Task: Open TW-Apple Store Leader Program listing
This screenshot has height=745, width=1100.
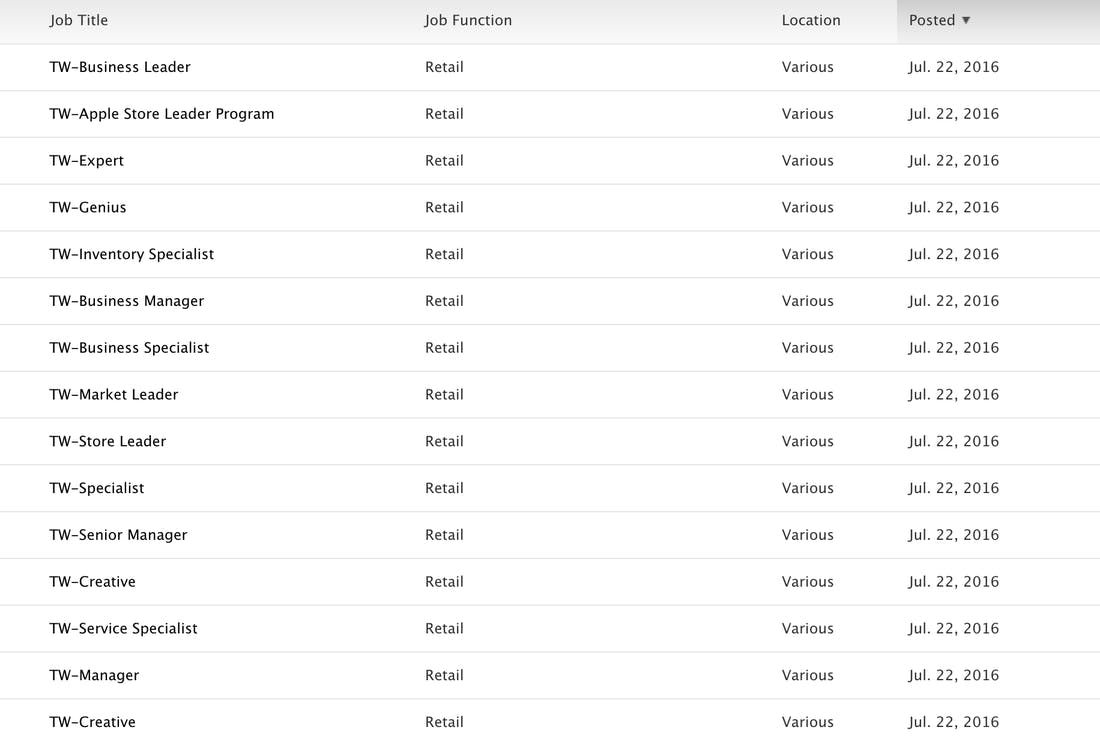Action: click(162, 114)
